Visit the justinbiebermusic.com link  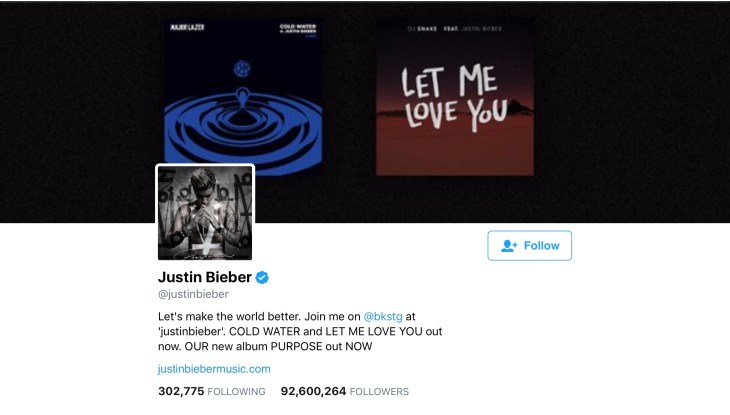coord(214,369)
